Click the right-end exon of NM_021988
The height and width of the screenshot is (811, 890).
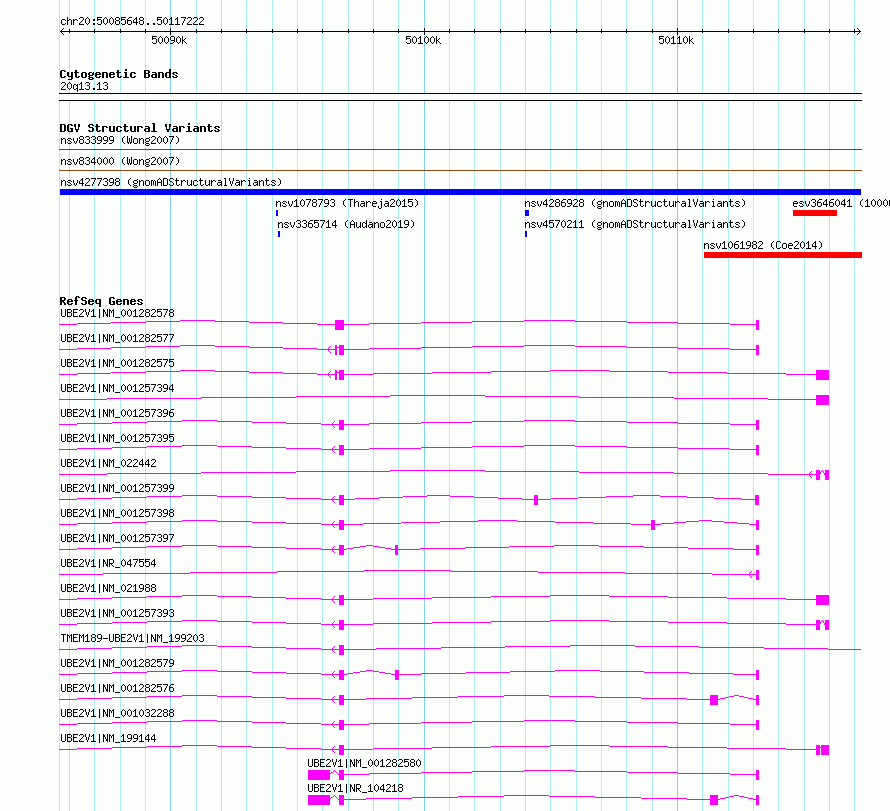[x=822, y=600]
